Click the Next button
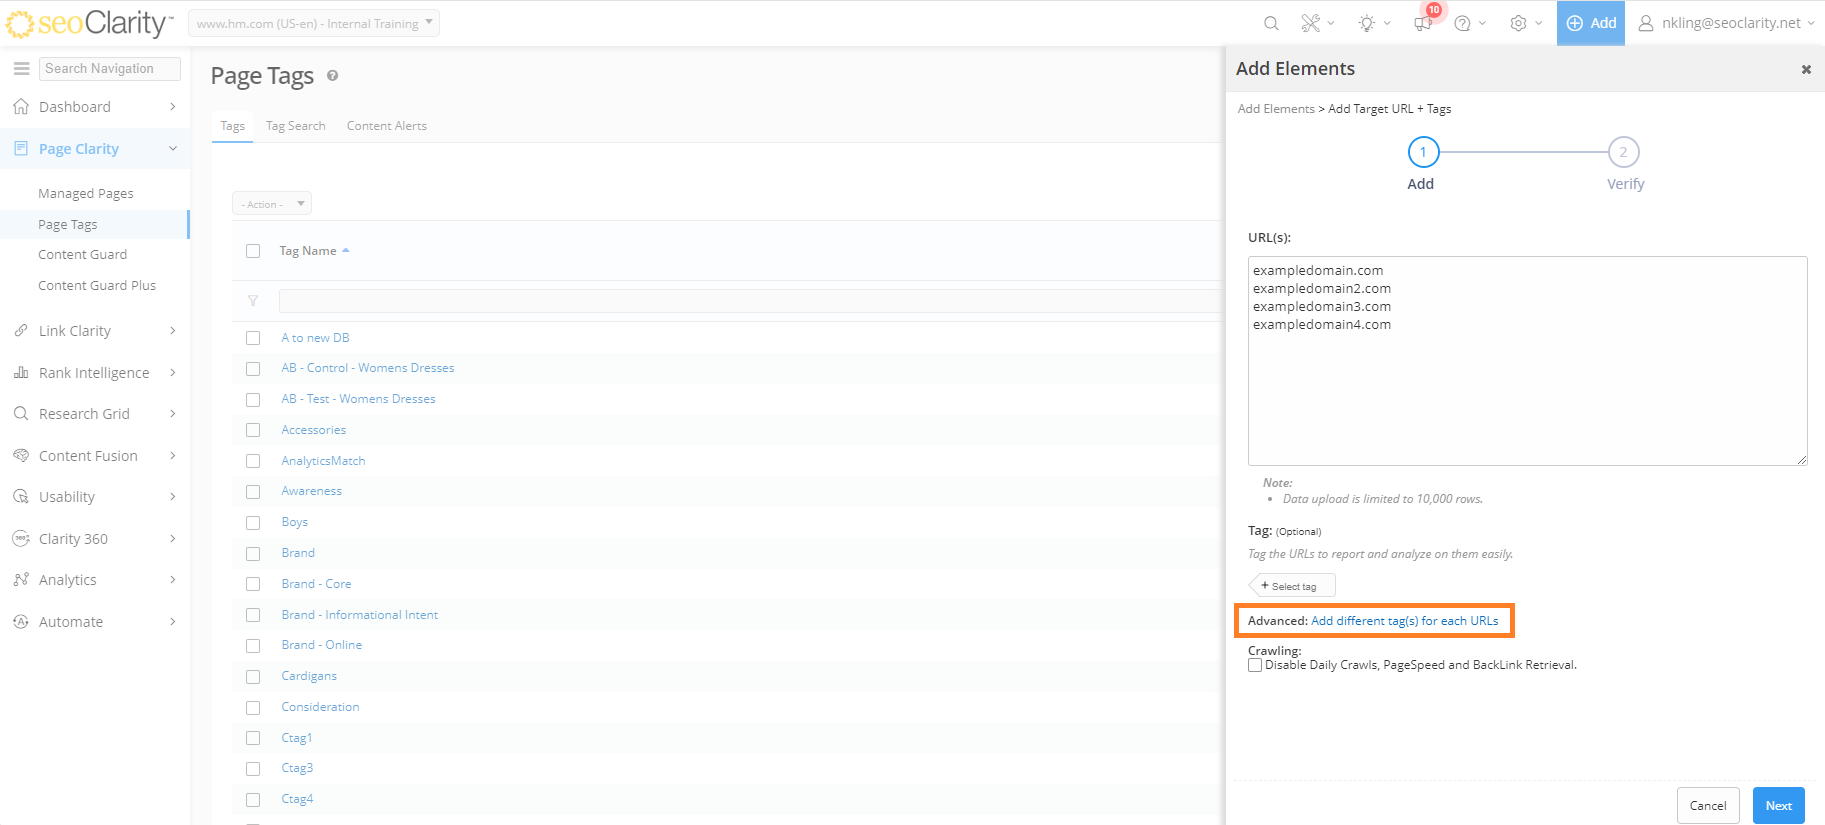This screenshot has width=1825, height=825. (x=1778, y=806)
